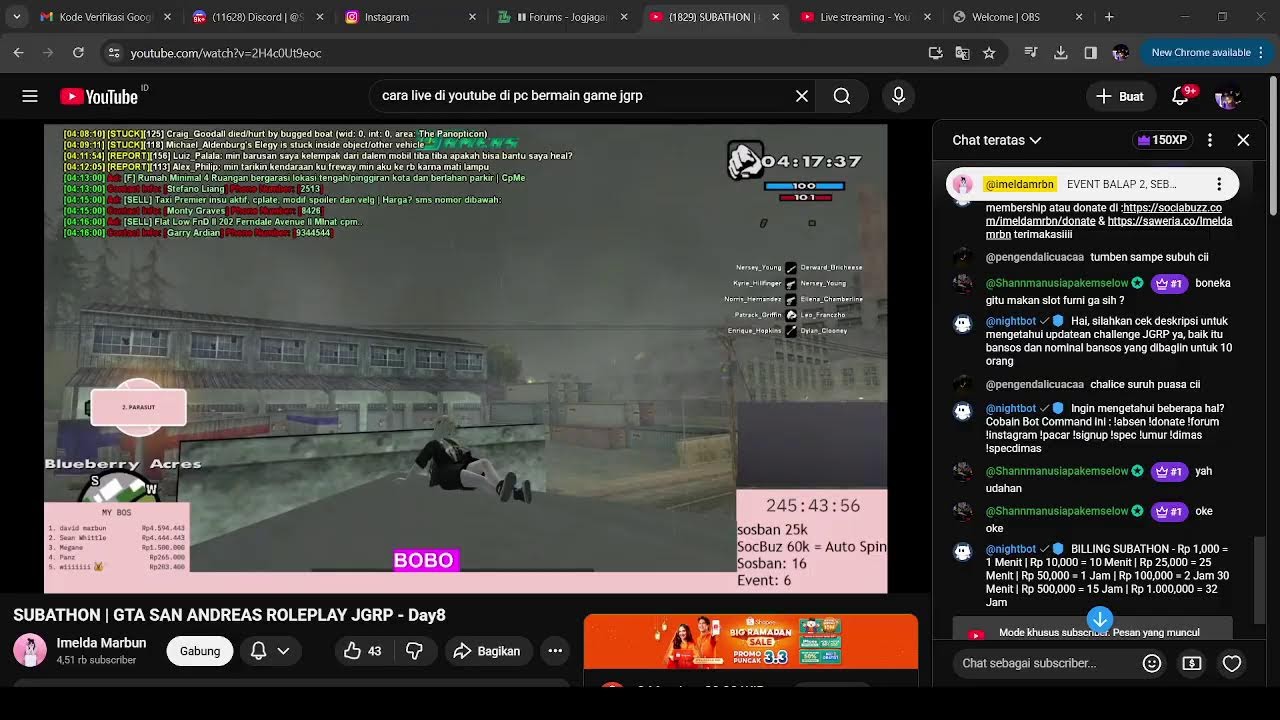
Task: Click the browser forward arrow
Action: (48, 53)
